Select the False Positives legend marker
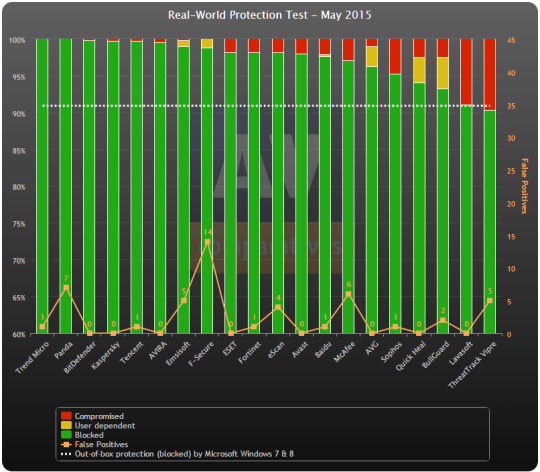The width and height of the screenshot is (540, 472). point(66,444)
